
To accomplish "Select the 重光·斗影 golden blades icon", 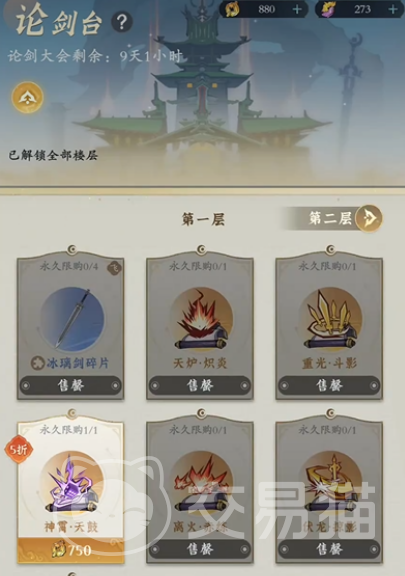I will (x=330, y=319).
